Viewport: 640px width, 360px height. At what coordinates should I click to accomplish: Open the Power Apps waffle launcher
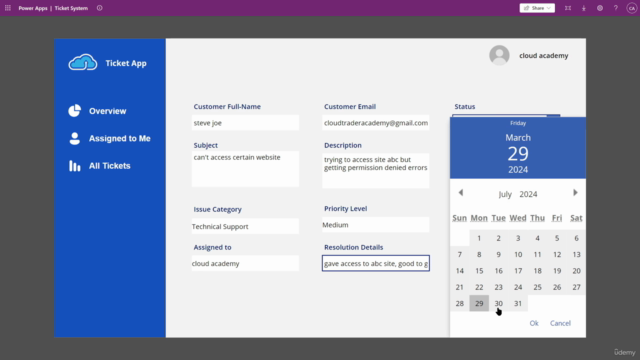[8, 8]
